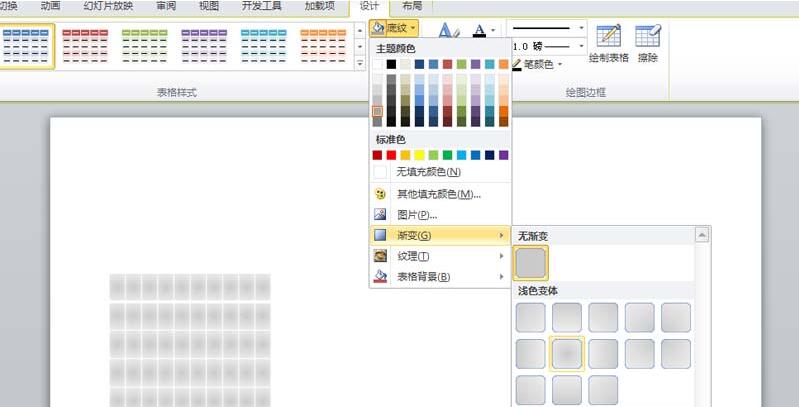Open the 动画 animations tab
Screen dimensions: 799x407
pos(49,6)
